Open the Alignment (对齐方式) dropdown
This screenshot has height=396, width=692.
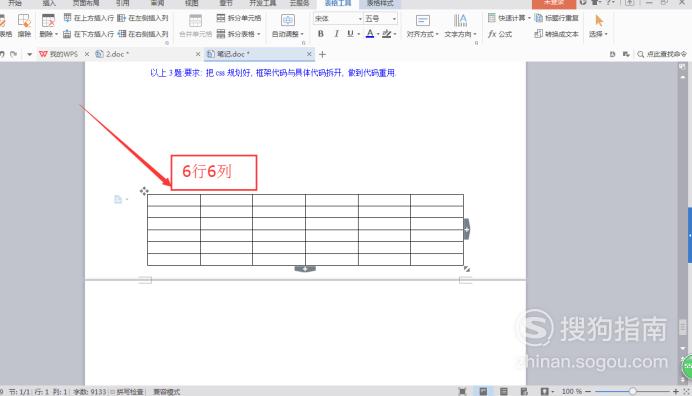click(x=422, y=25)
